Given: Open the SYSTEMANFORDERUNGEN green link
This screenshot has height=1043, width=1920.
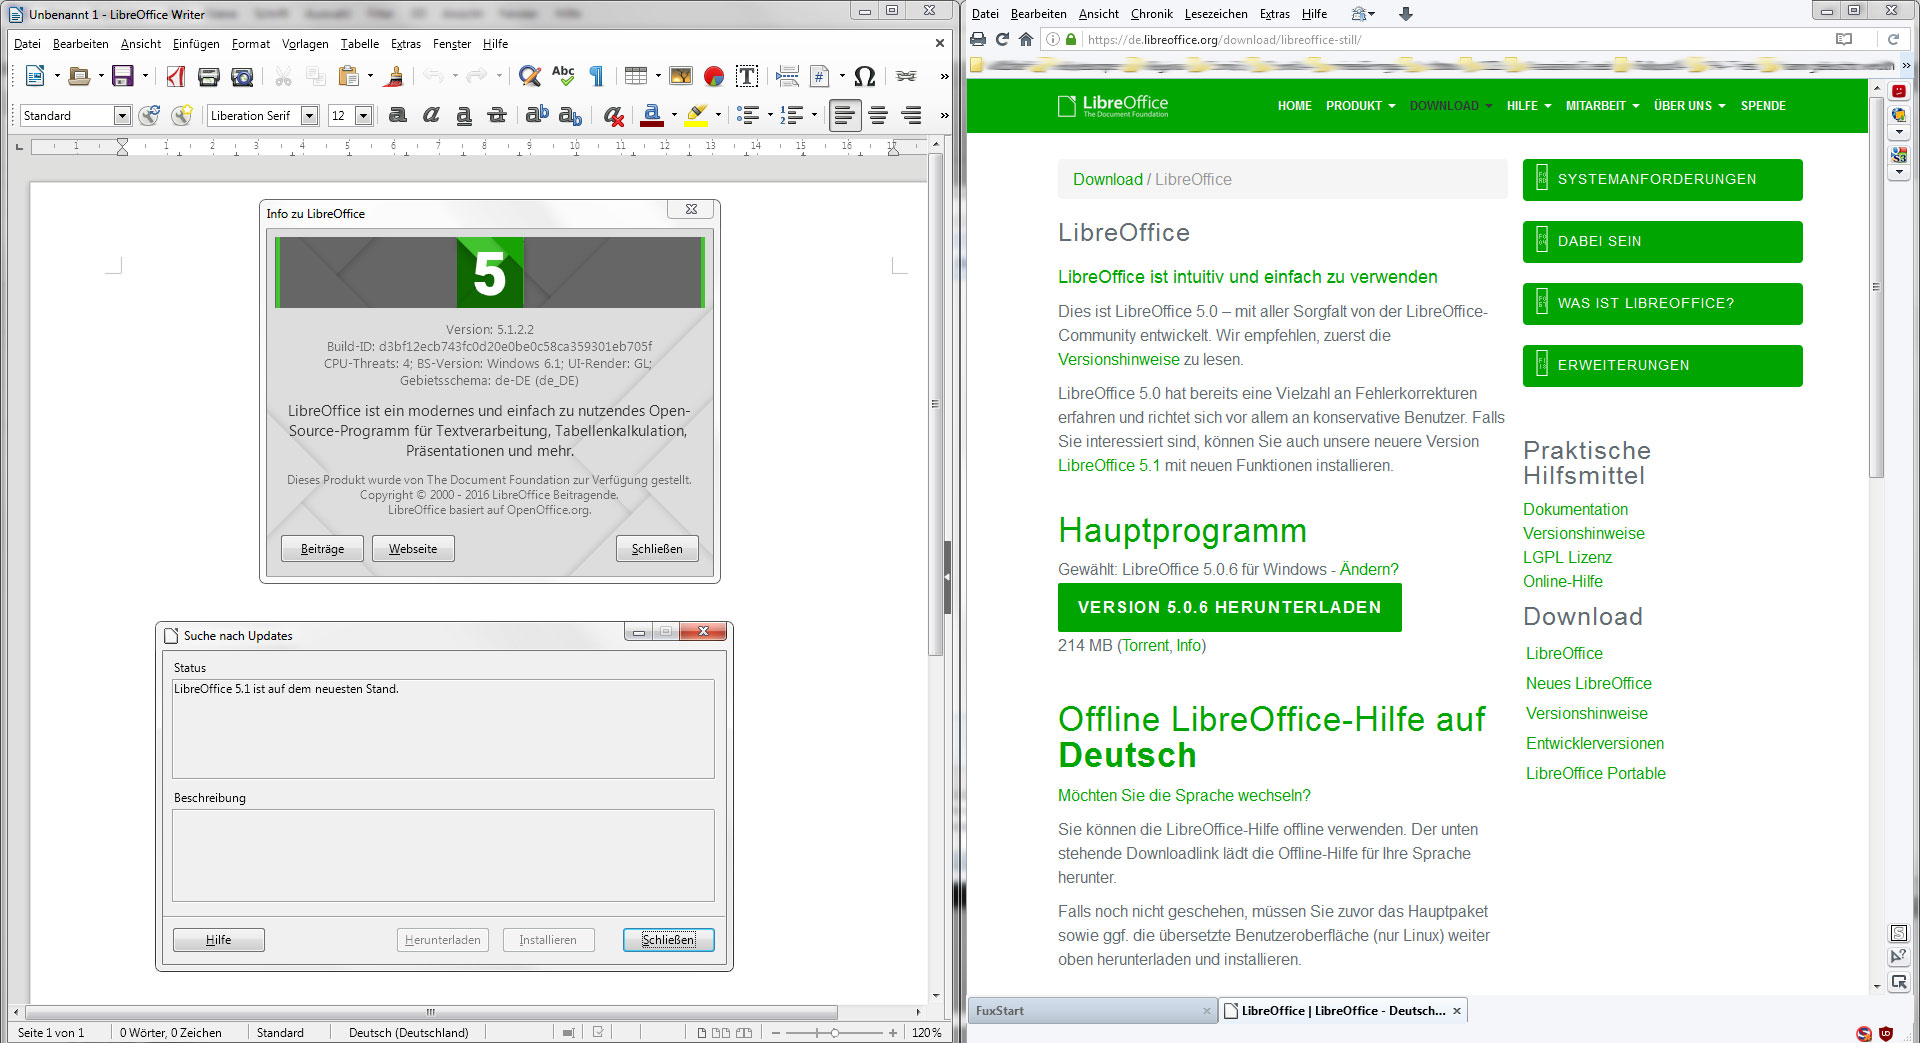Looking at the screenshot, I should pos(1662,180).
